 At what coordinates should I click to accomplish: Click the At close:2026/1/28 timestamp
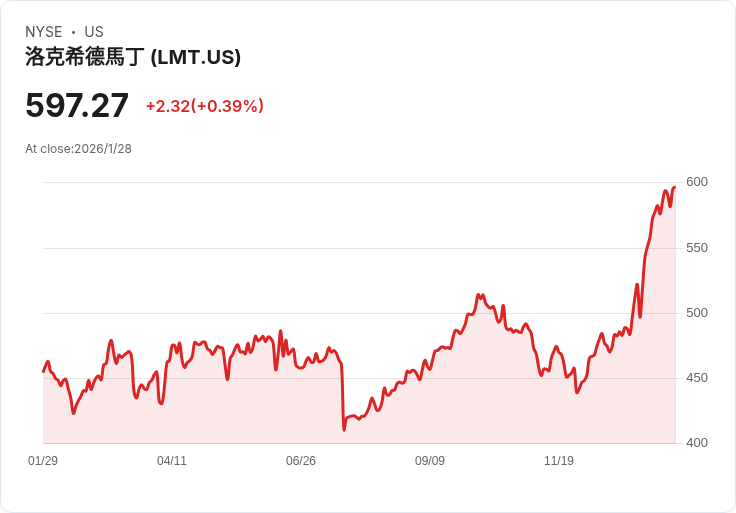78,149
